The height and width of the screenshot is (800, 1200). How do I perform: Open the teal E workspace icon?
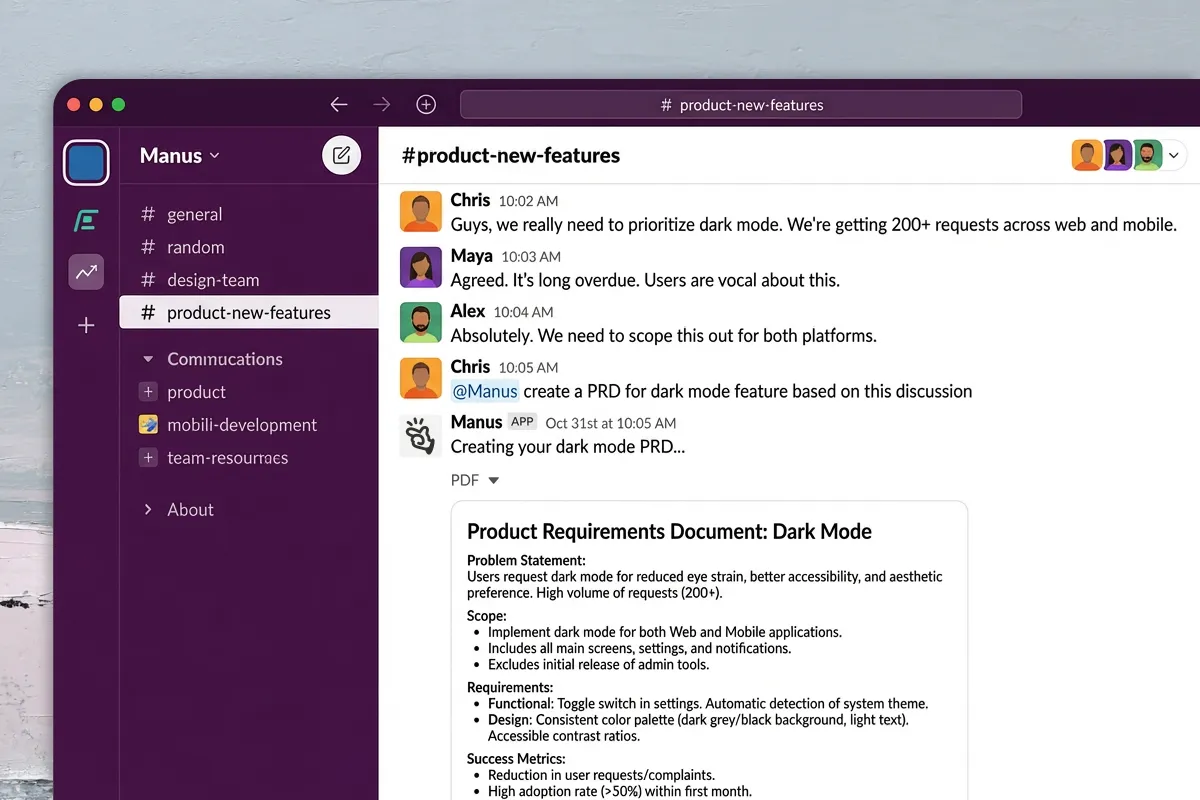[x=86, y=220]
